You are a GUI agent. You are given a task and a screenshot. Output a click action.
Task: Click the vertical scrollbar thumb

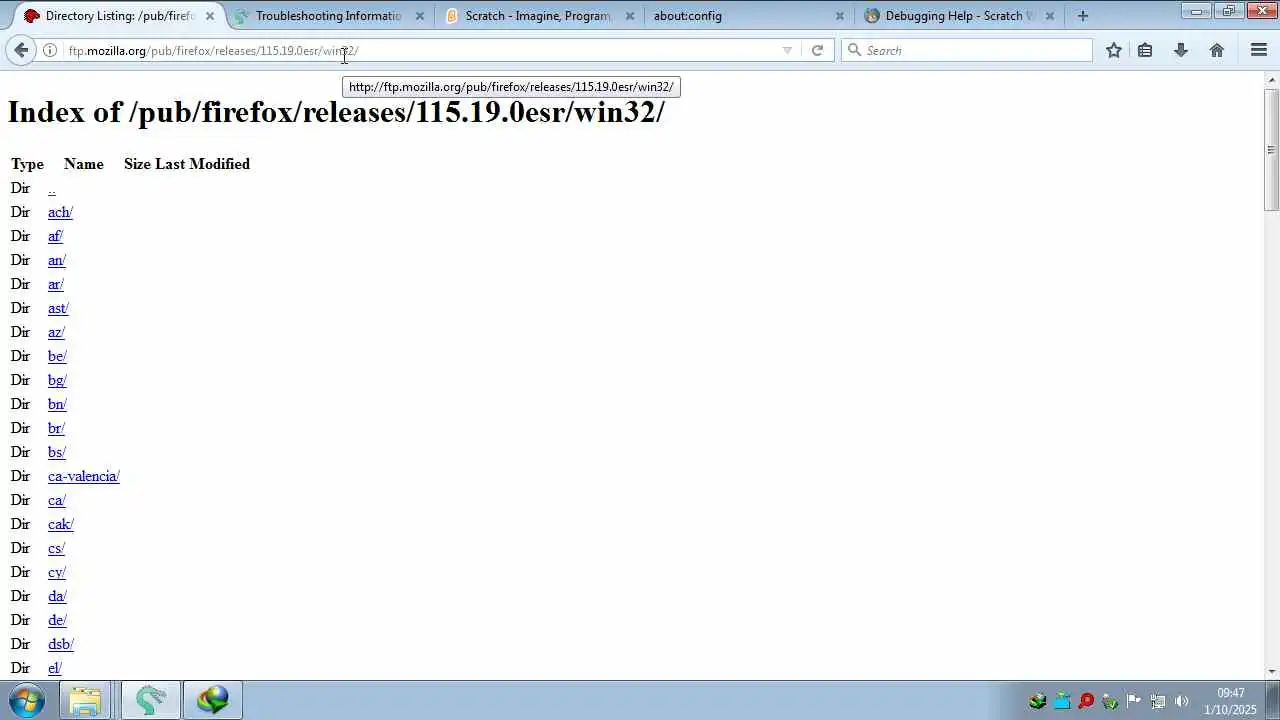tap(1271, 150)
